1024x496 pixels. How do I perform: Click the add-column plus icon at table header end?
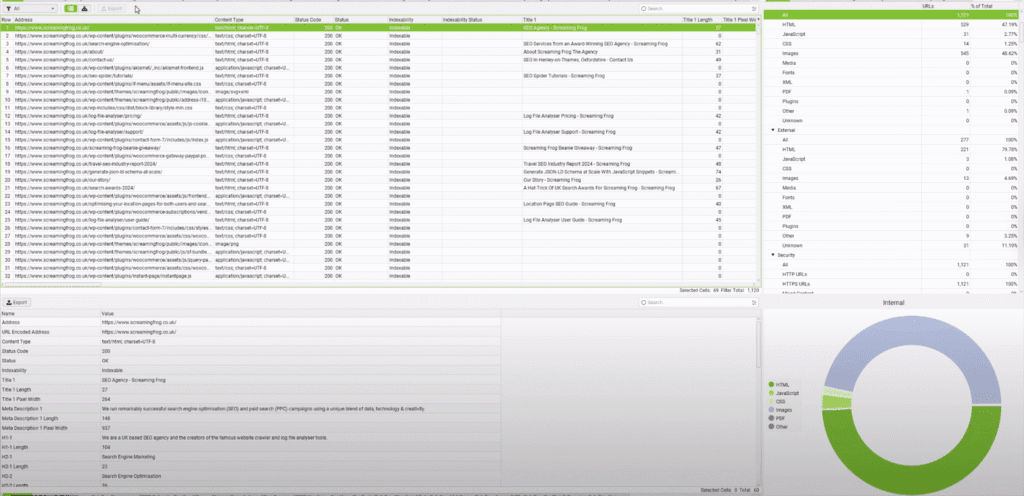click(756, 19)
